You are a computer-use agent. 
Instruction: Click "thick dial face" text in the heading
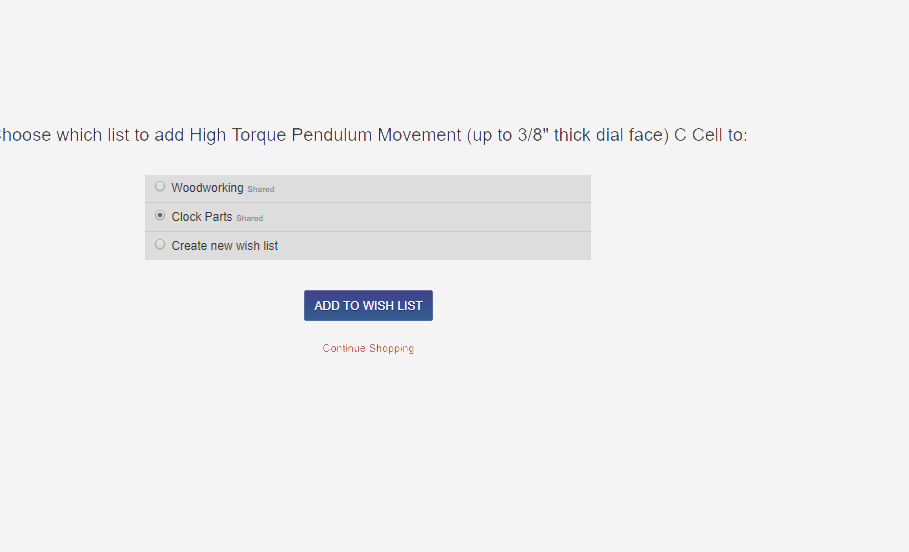[611, 135]
